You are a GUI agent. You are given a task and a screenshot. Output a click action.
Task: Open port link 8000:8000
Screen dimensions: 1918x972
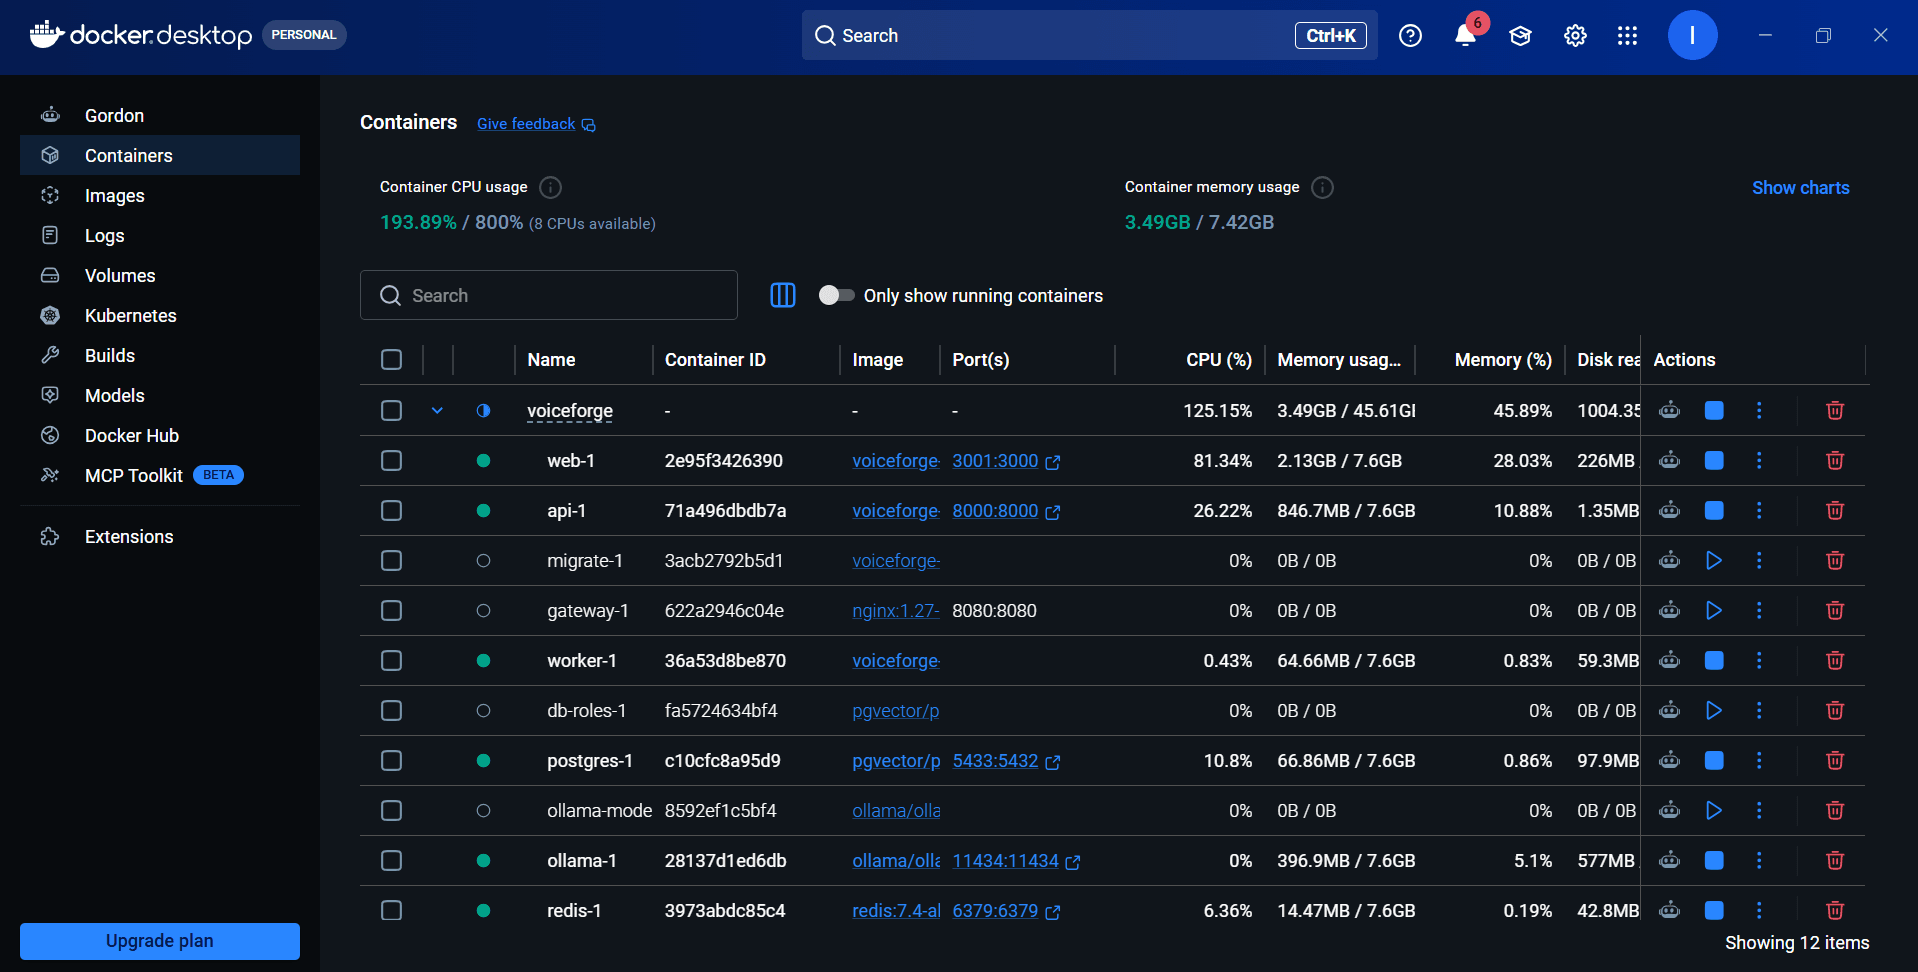(995, 510)
